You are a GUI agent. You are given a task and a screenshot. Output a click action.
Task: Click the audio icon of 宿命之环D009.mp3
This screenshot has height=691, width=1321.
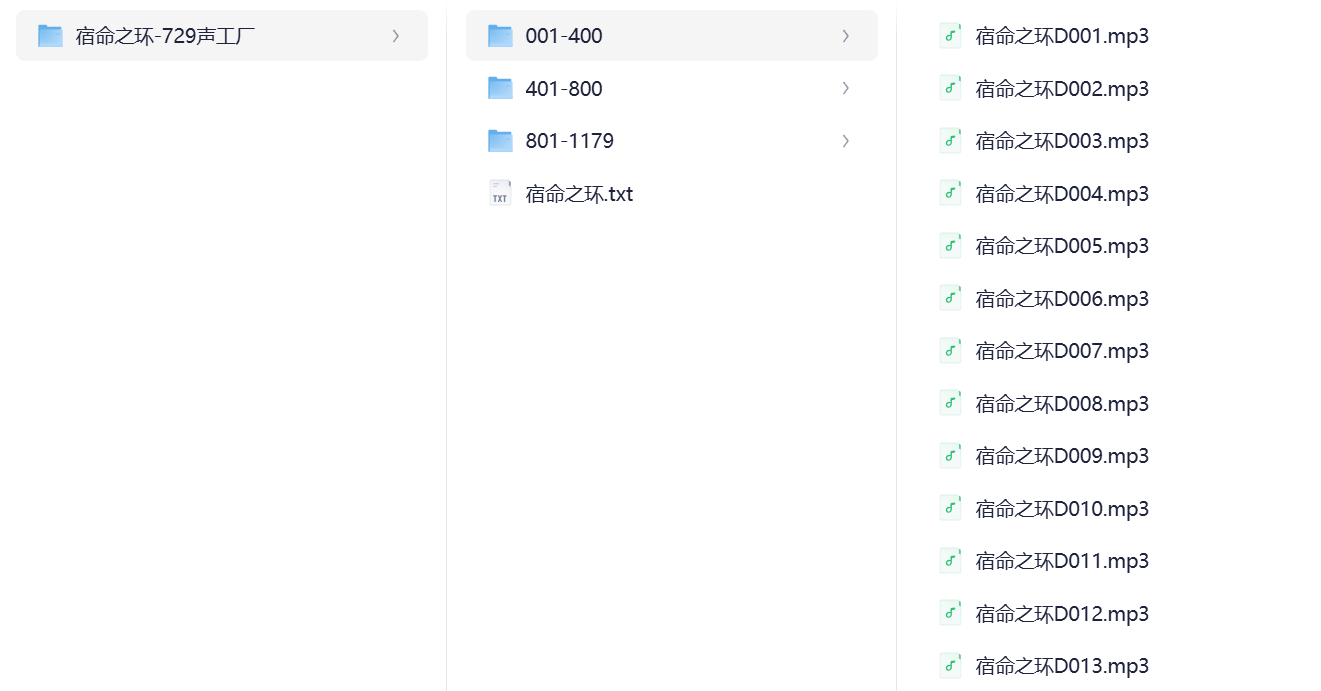point(950,456)
